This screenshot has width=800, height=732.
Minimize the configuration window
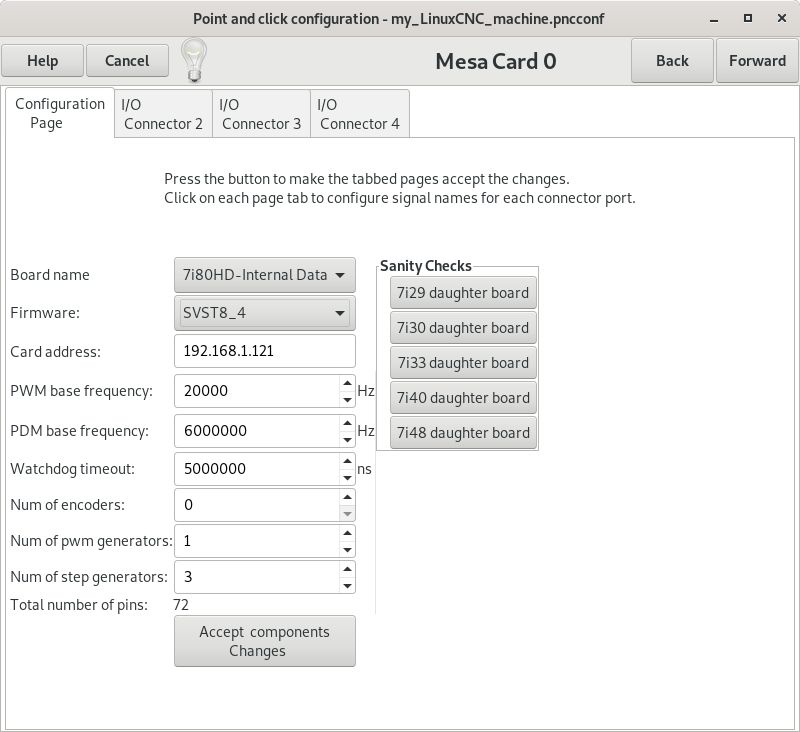tap(714, 19)
